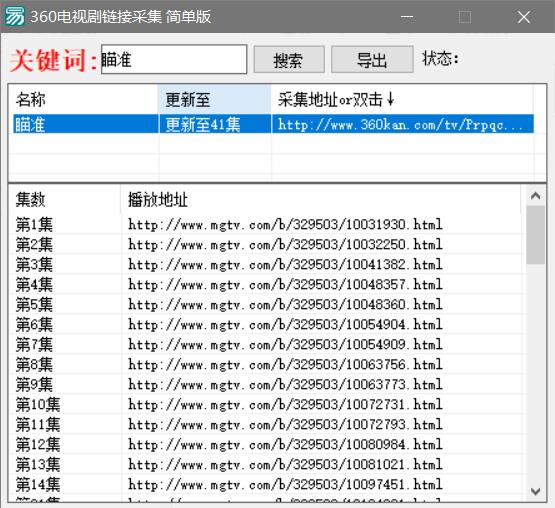Viewport: 555px width, 508px height.
Task: Click the scroll down arrow of episode list
Action: (x=535, y=491)
